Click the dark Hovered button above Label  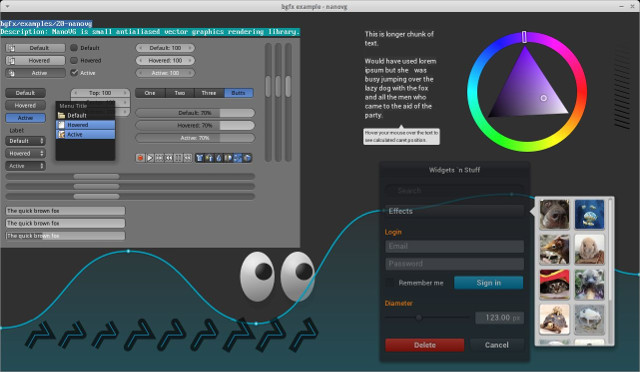[x=25, y=105]
